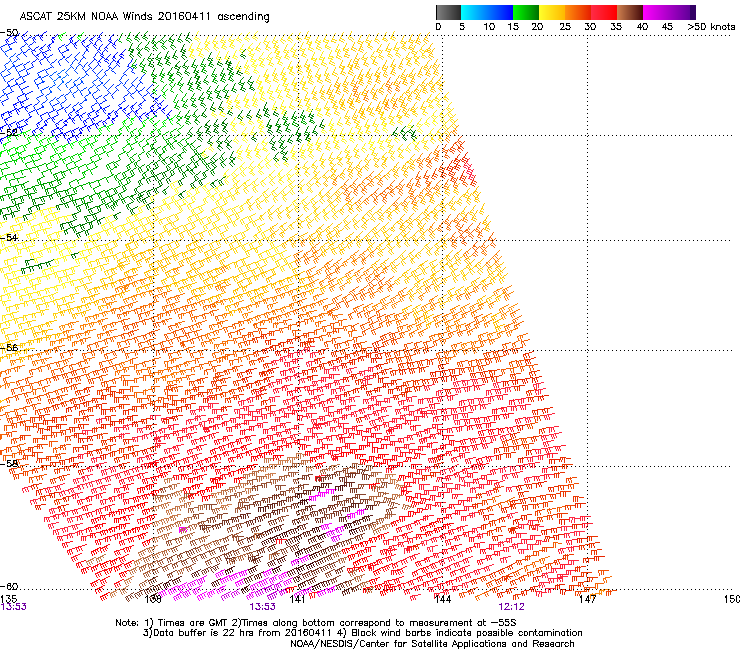
Task: Click the '20' value on the legend scale
Action: click(x=537, y=27)
